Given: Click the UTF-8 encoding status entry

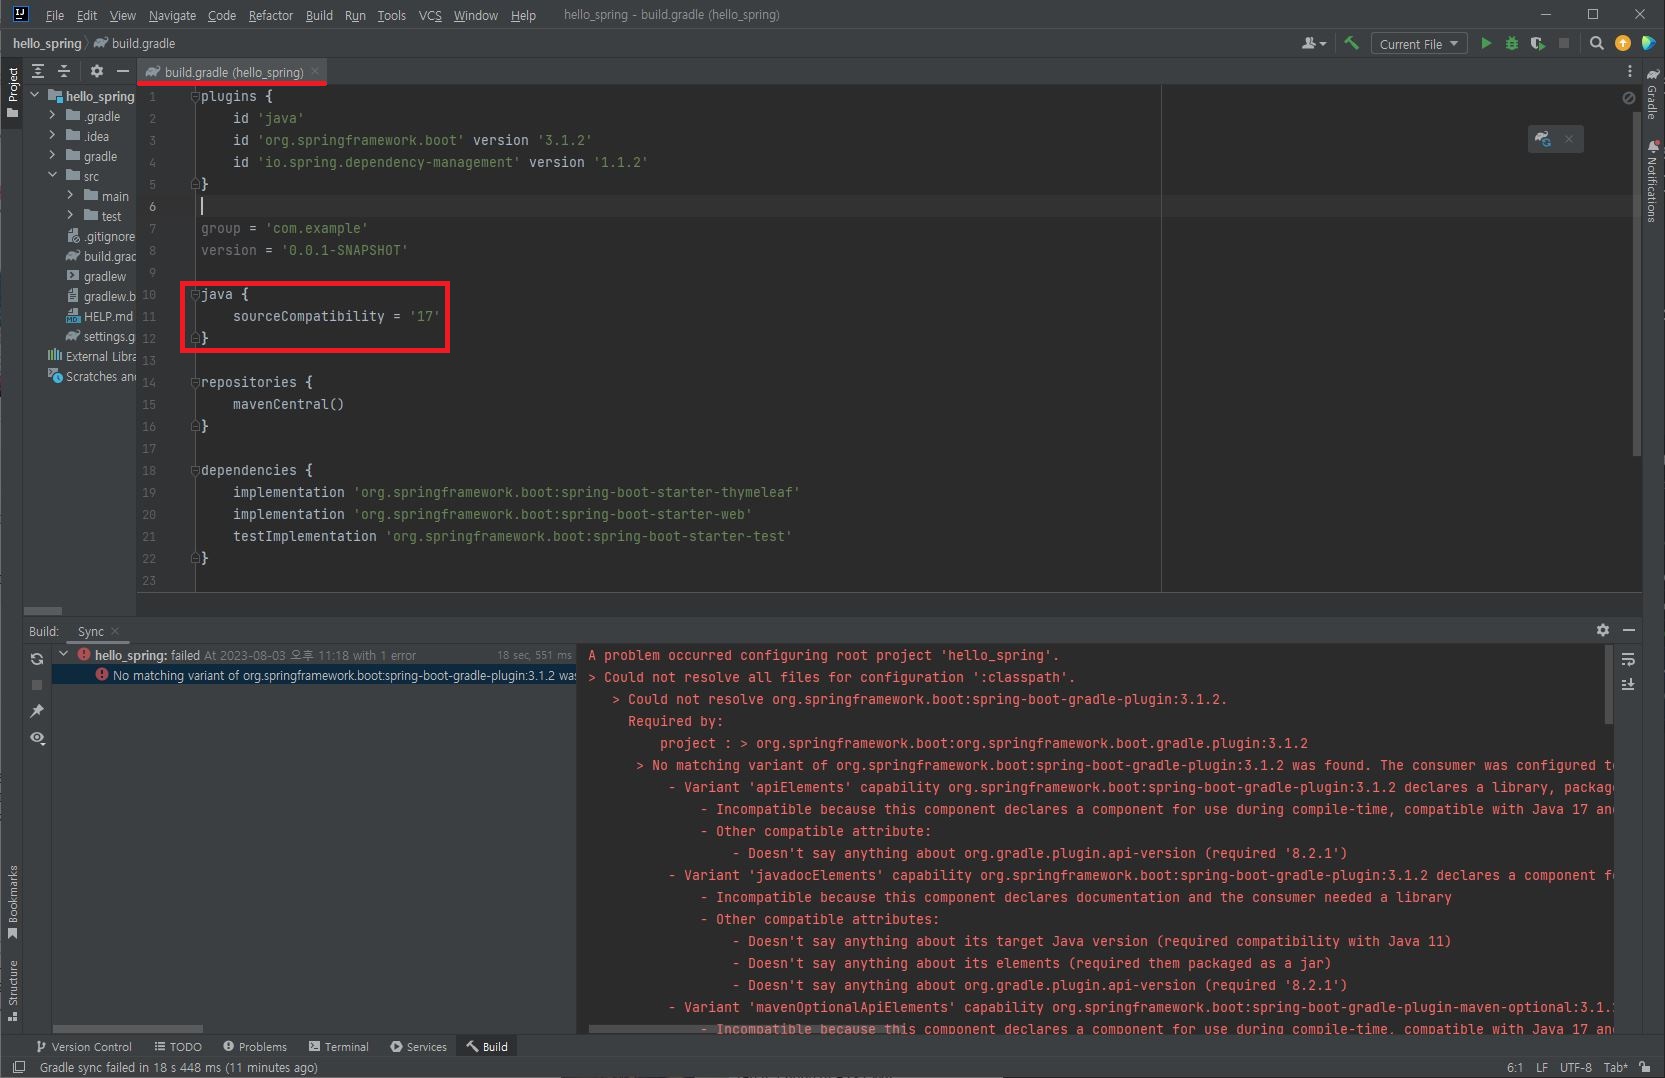Looking at the screenshot, I should tap(1575, 1067).
